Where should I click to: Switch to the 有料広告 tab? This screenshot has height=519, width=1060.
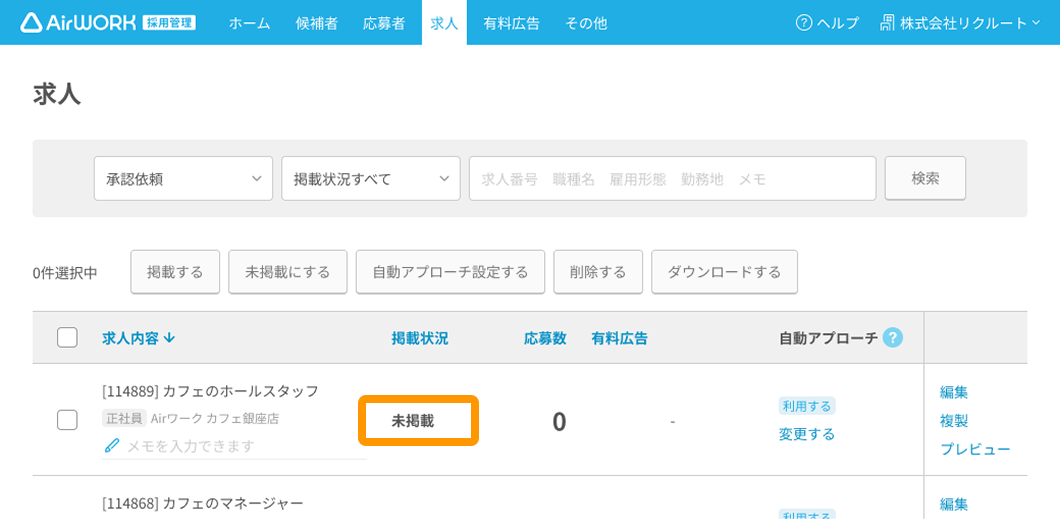pos(512,23)
